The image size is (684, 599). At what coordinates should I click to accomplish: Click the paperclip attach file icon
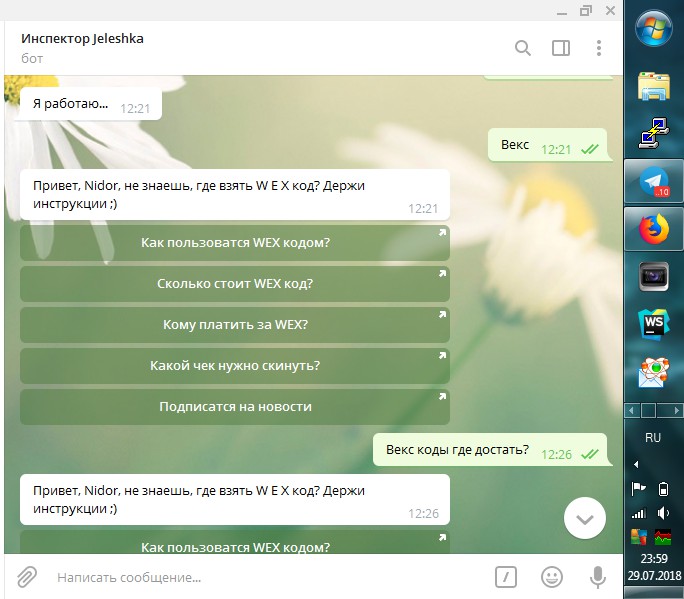27,577
